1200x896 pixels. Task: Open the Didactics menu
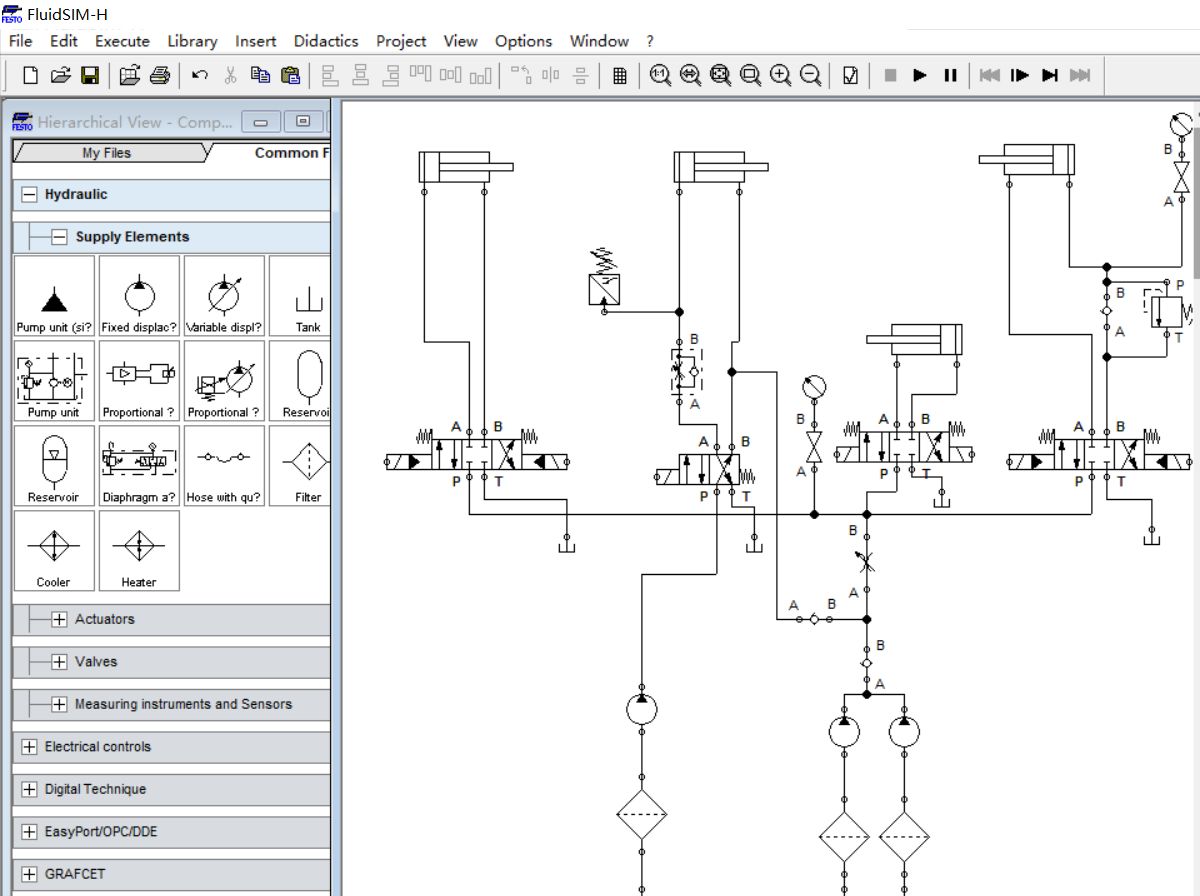point(326,41)
